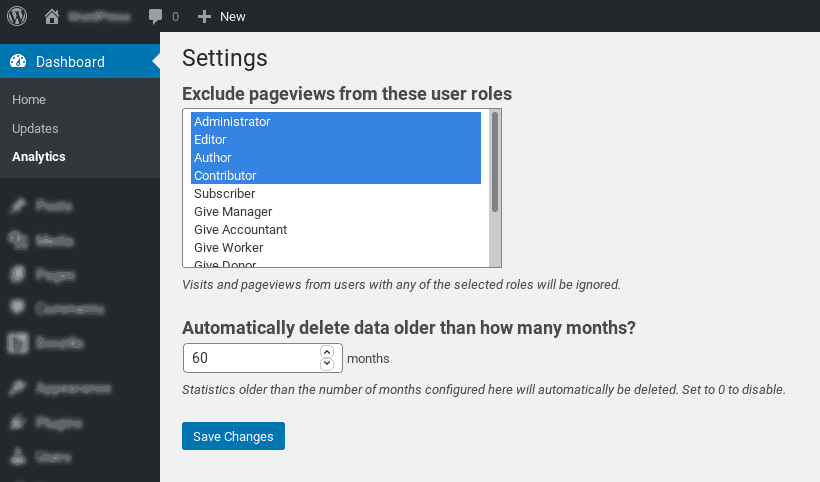820x482 pixels.
Task: Deselect the Administrator role
Action: coord(232,122)
